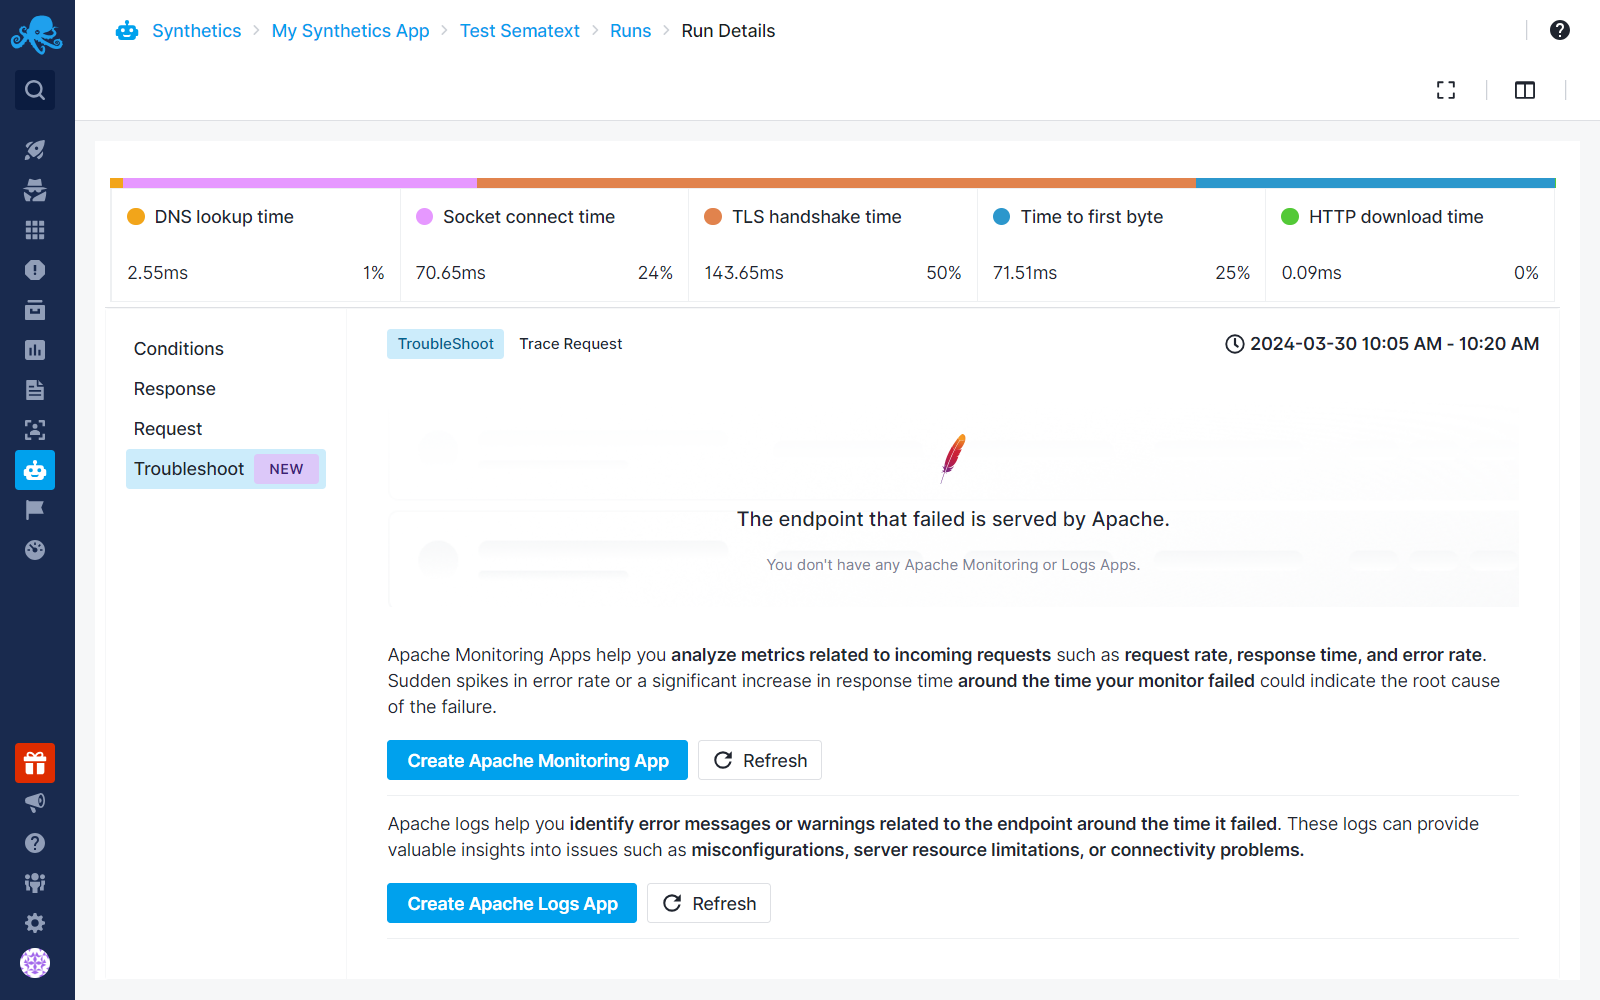Click the red gift box icon
This screenshot has height=1000, width=1600.
point(35,763)
